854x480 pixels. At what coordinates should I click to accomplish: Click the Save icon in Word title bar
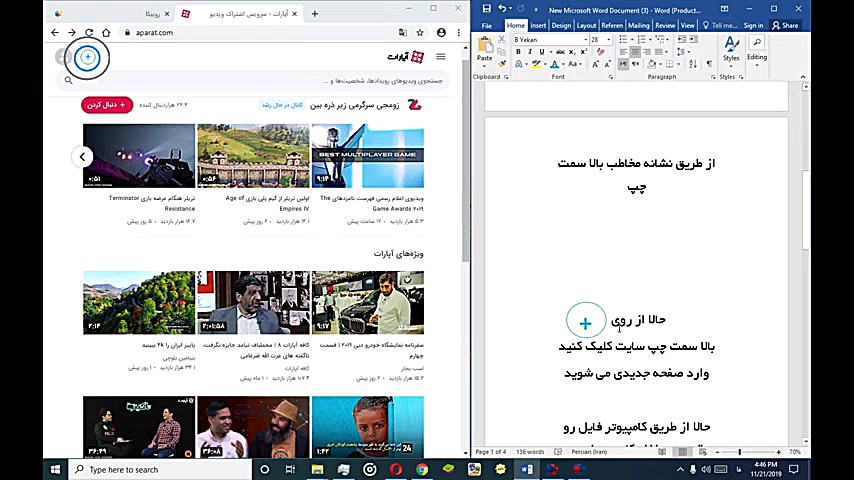[x=486, y=9]
